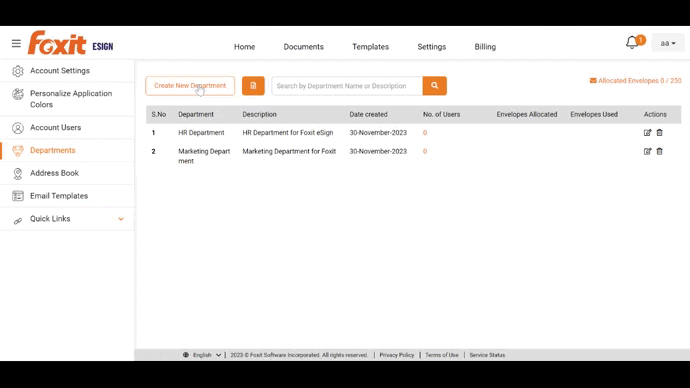Click the Departments sidebar icon

tap(18, 150)
